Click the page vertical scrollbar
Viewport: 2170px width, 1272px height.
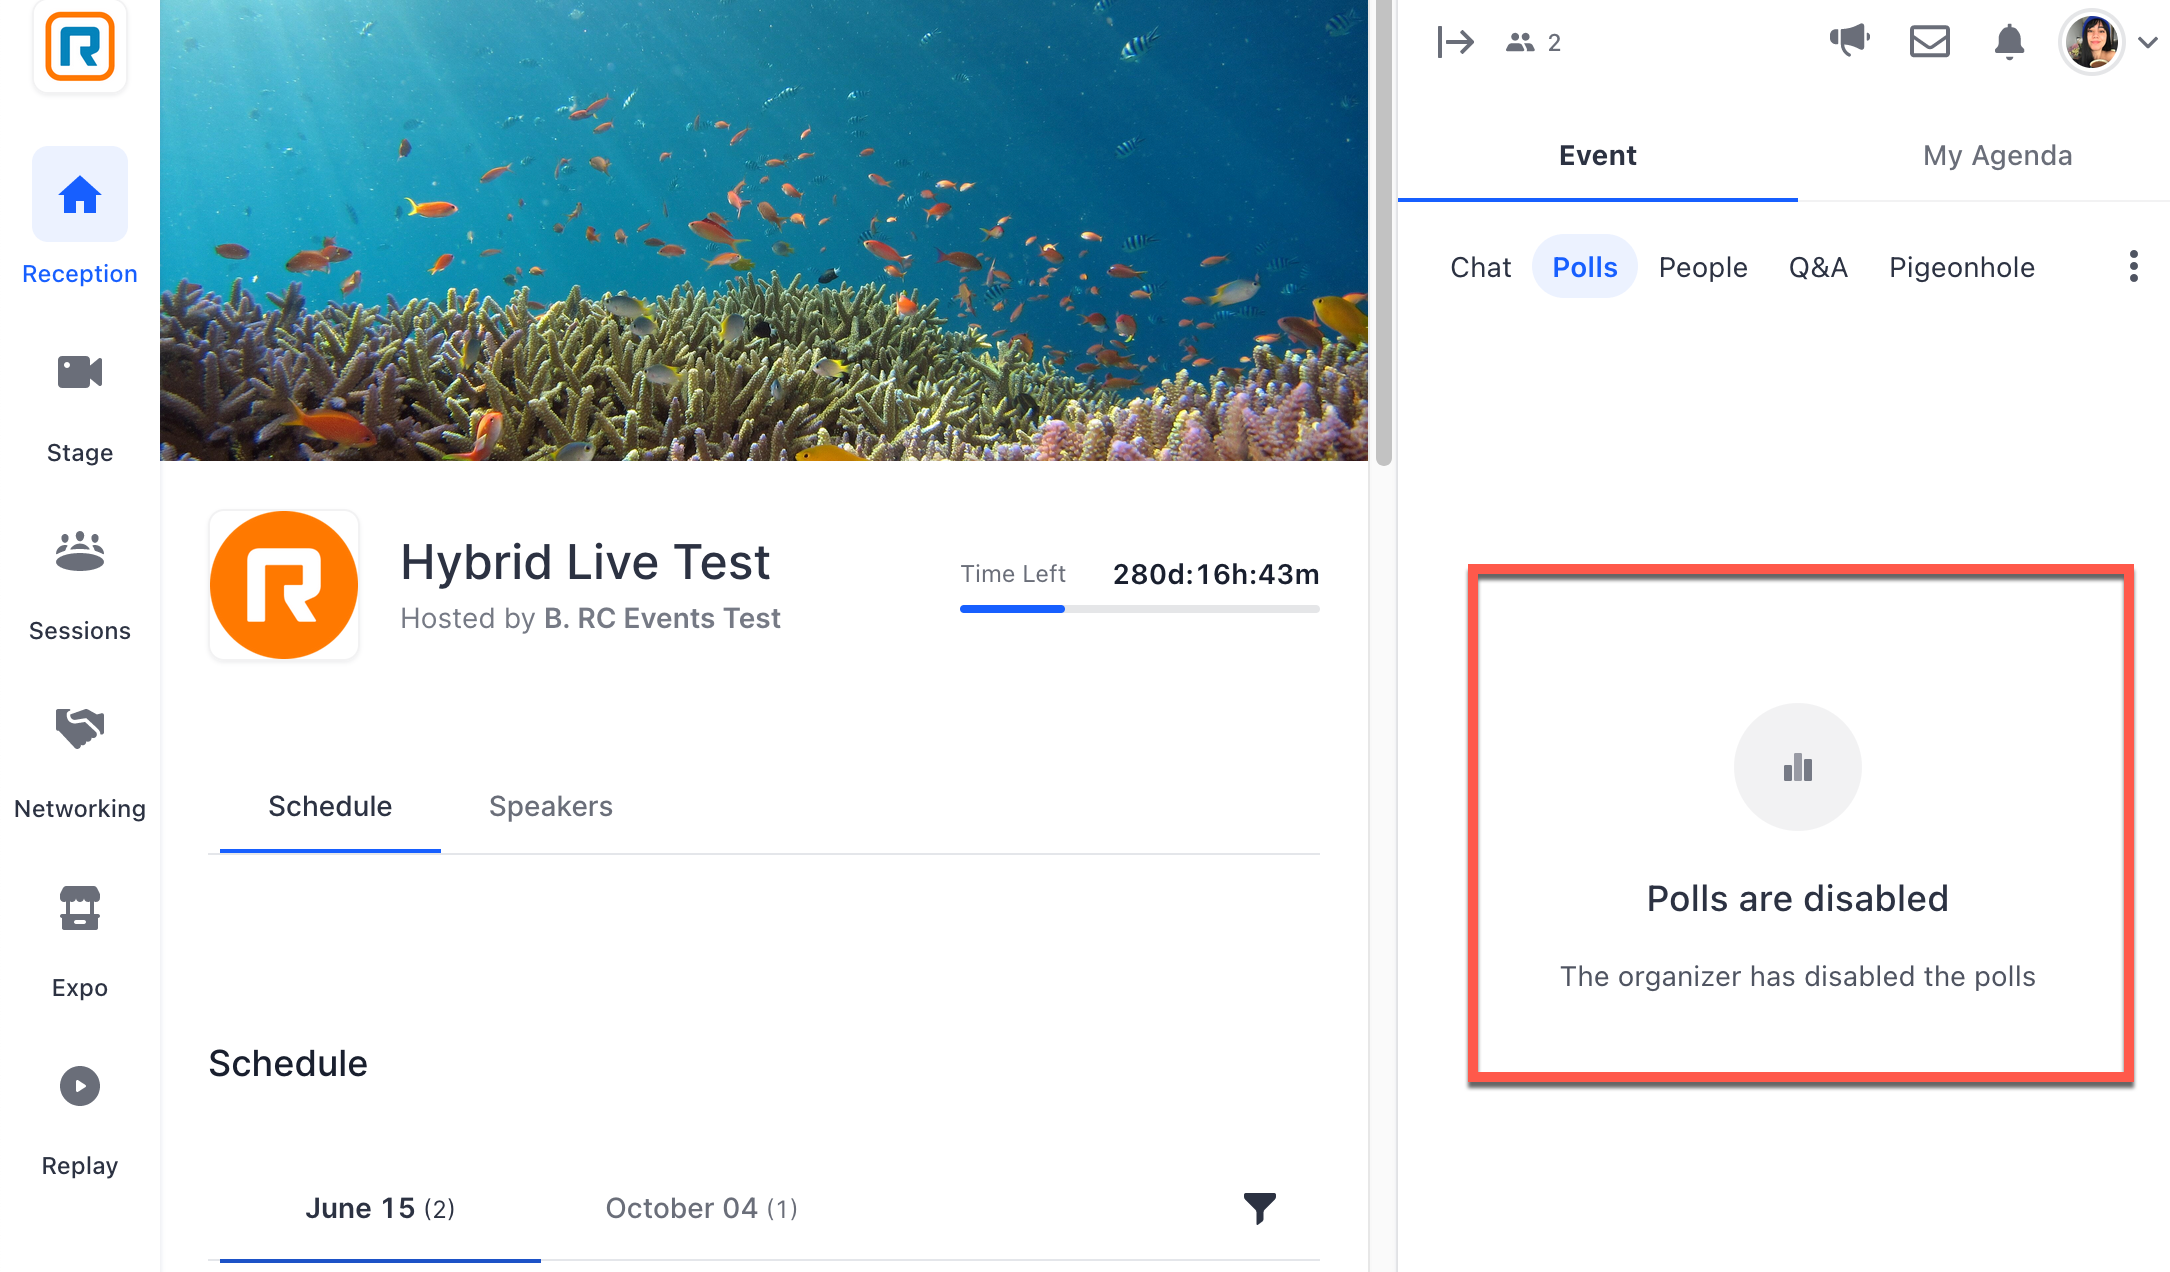click(x=1384, y=232)
